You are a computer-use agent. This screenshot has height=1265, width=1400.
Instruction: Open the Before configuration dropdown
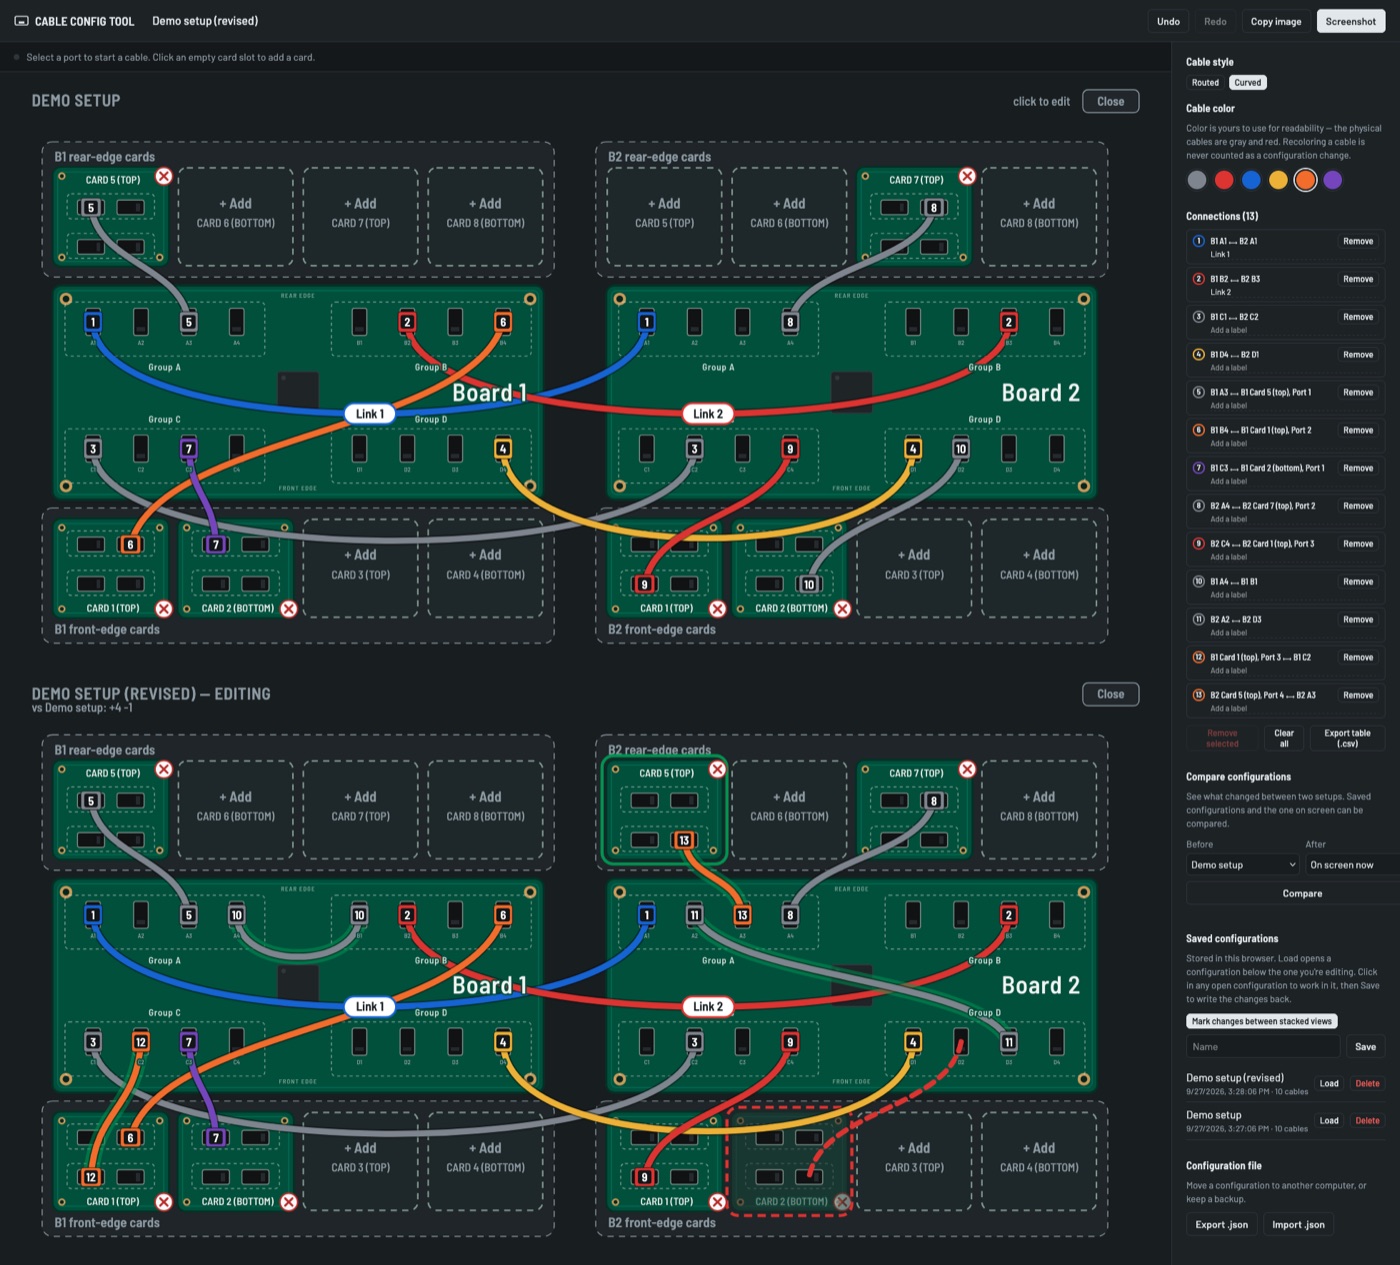pos(1243,865)
